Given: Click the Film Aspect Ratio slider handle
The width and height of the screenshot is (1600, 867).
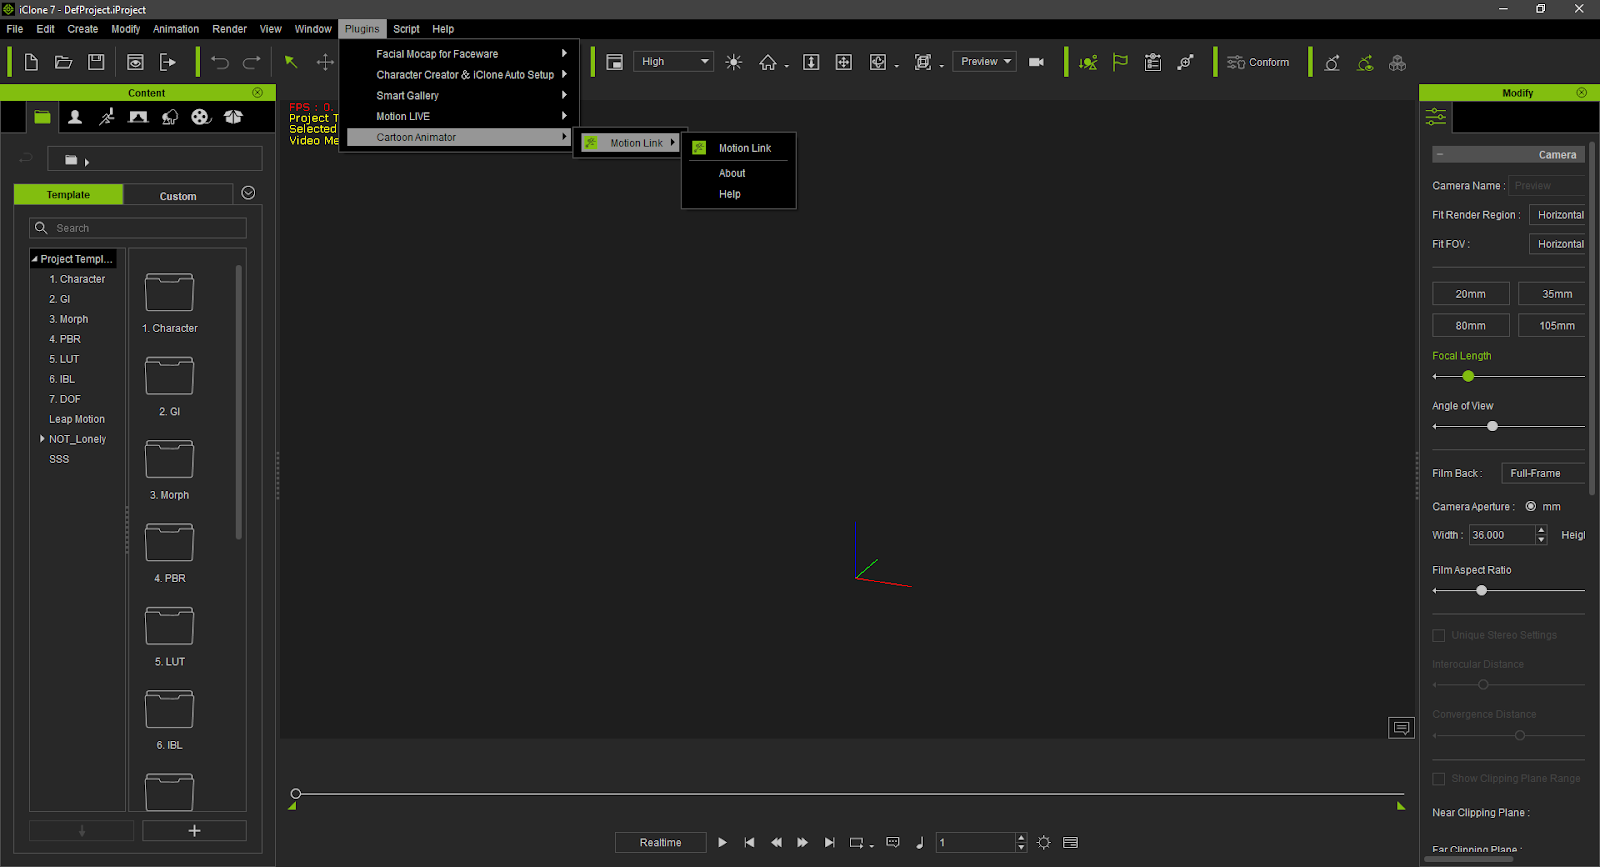Looking at the screenshot, I should pyautogui.click(x=1482, y=591).
